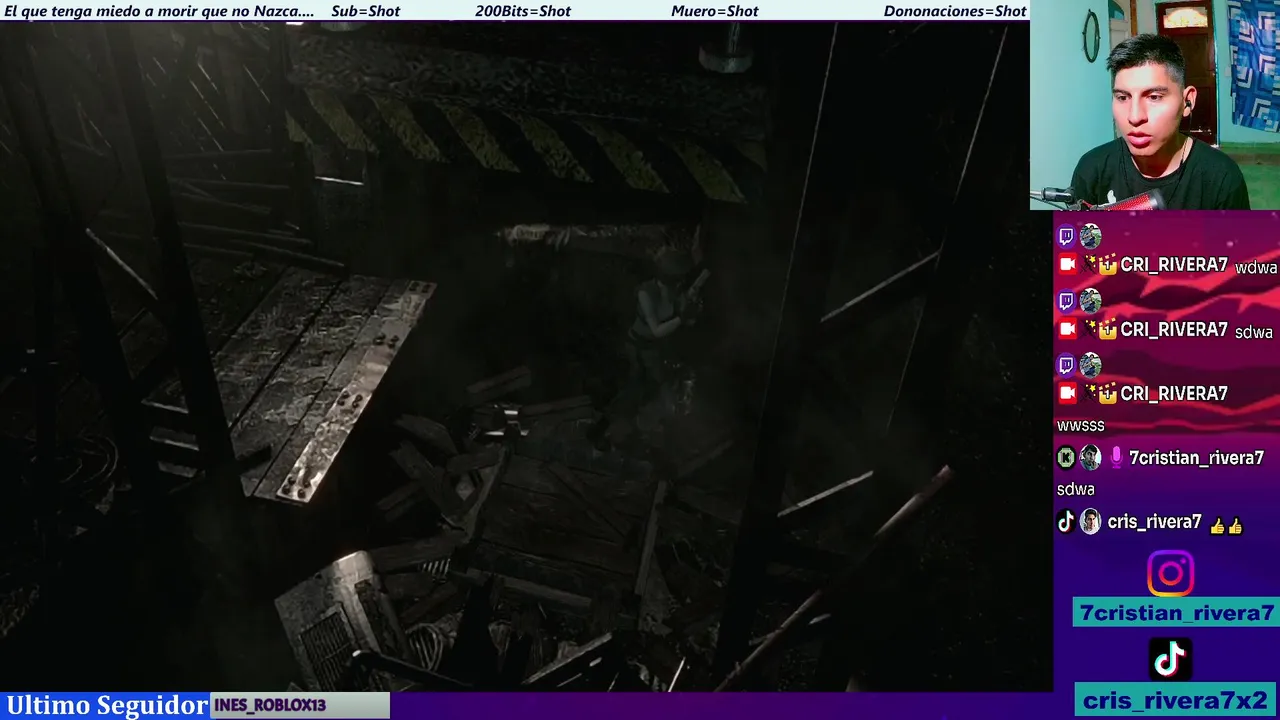Click the avatar beside the cris_rivera7 chat name

[x=1090, y=522]
